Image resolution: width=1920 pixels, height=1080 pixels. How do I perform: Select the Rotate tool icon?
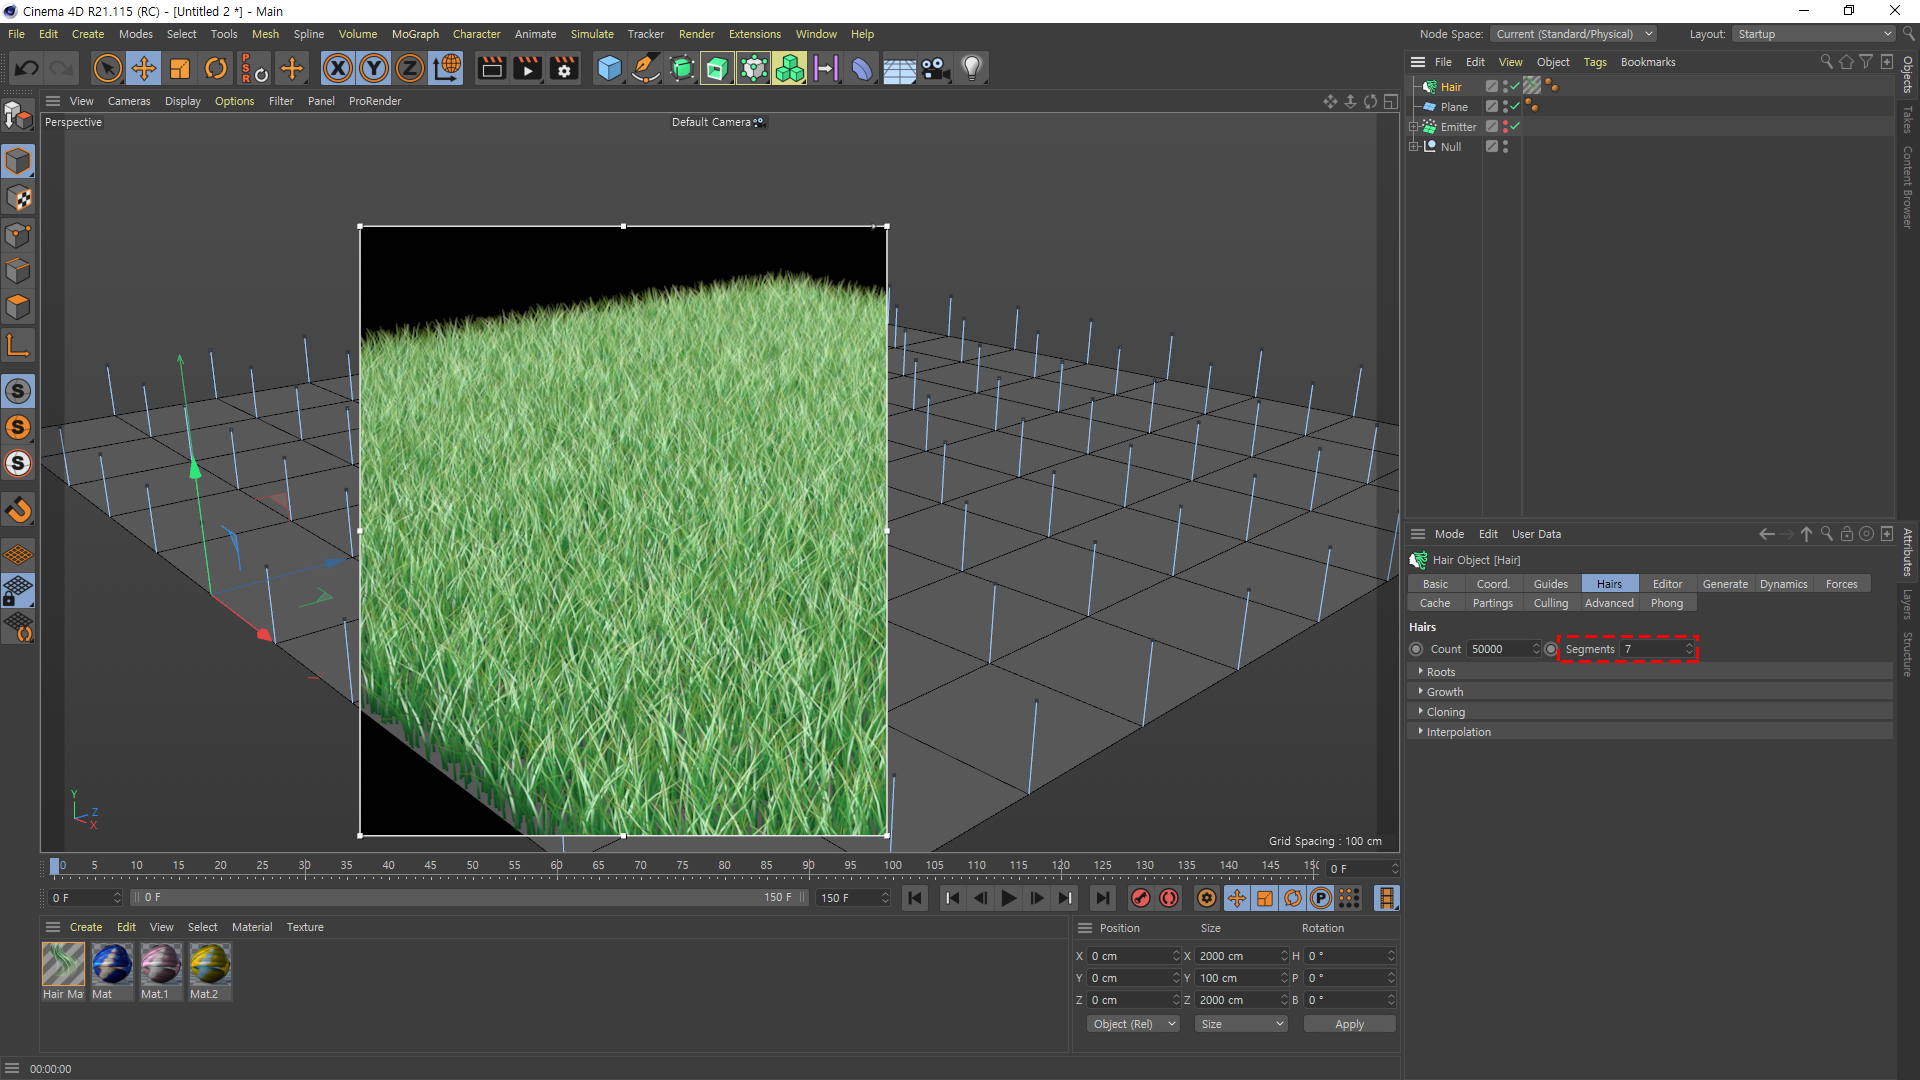point(216,68)
